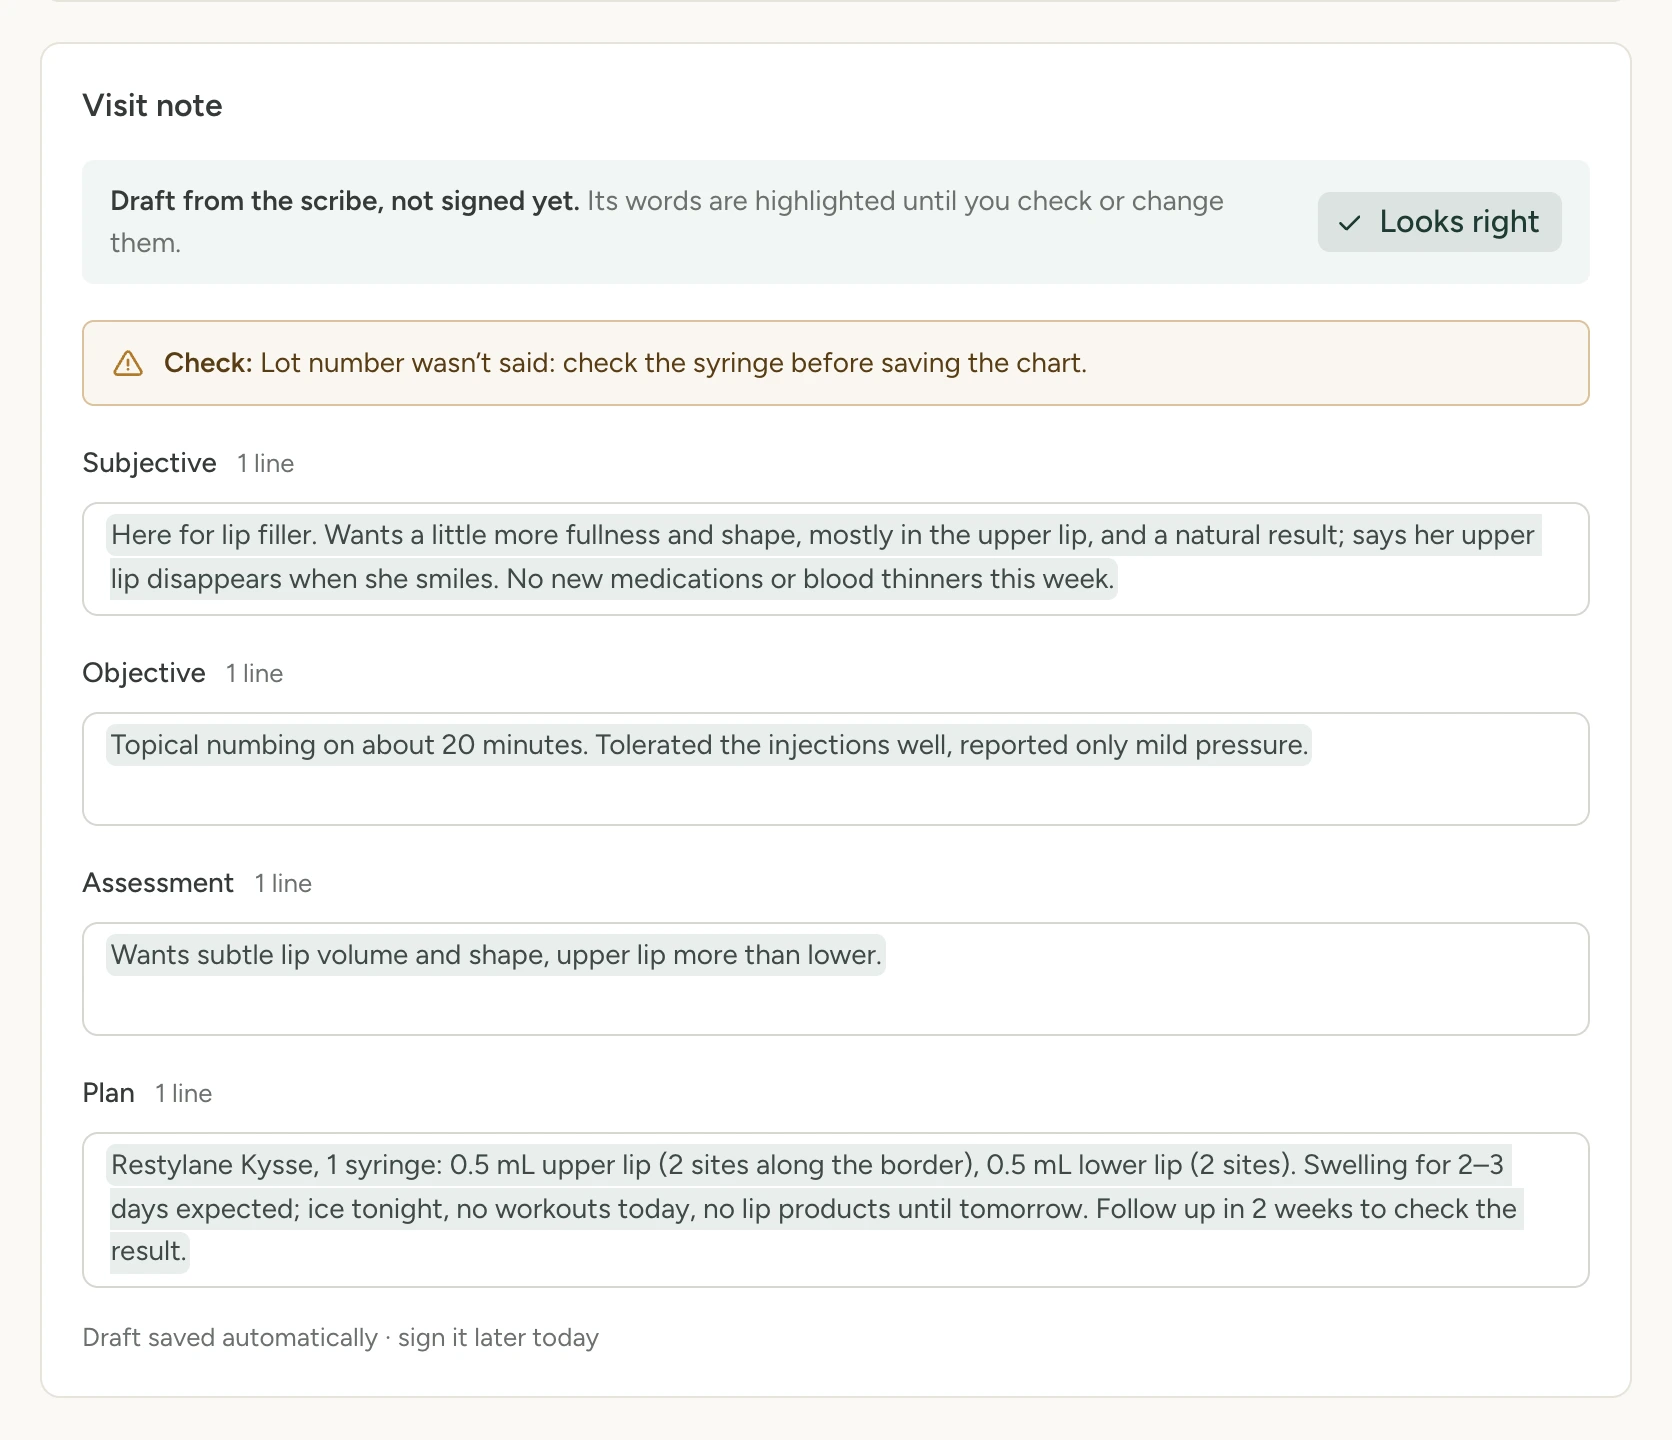The height and width of the screenshot is (1440, 1672).
Task: Click the 'Draft saved automatically' status text
Action: [341, 1338]
